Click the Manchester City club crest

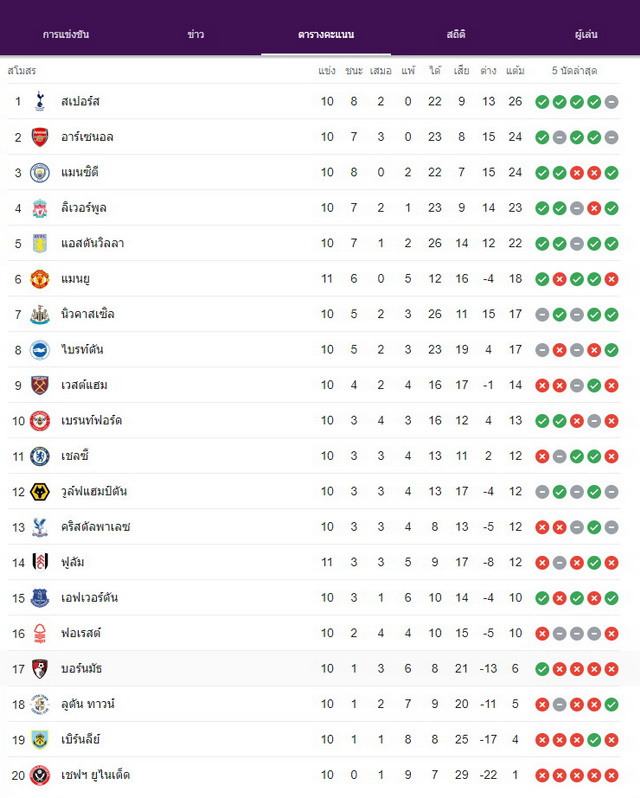[x=40, y=173]
